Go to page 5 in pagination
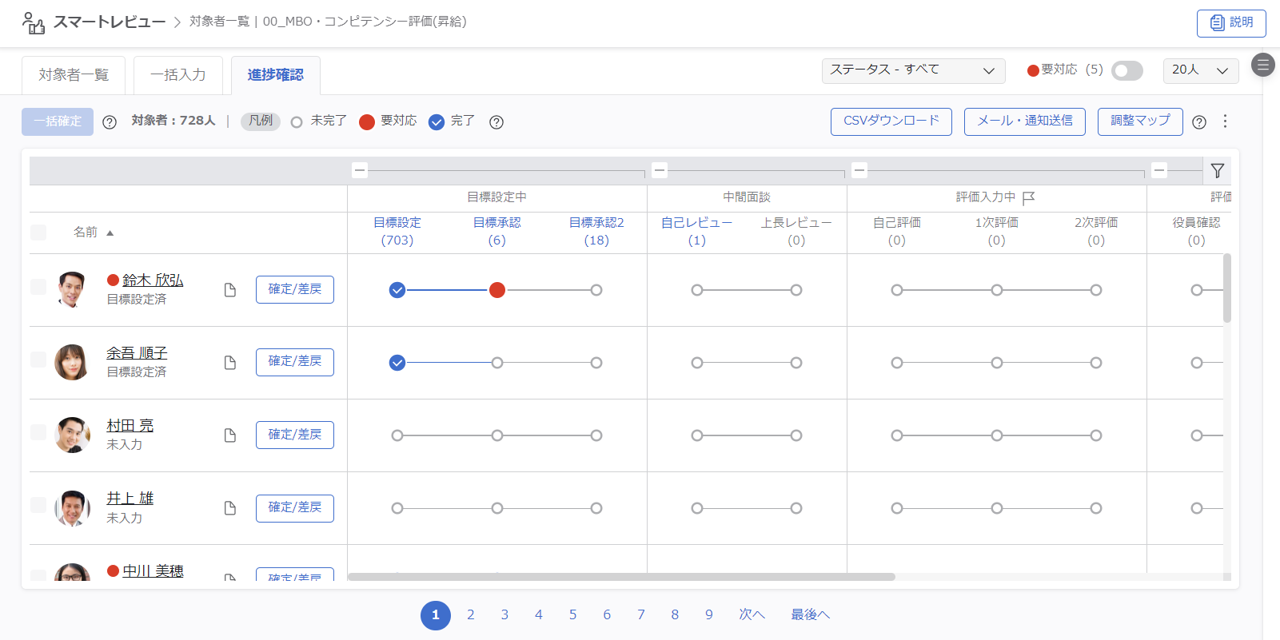The image size is (1280, 640). (x=573, y=615)
